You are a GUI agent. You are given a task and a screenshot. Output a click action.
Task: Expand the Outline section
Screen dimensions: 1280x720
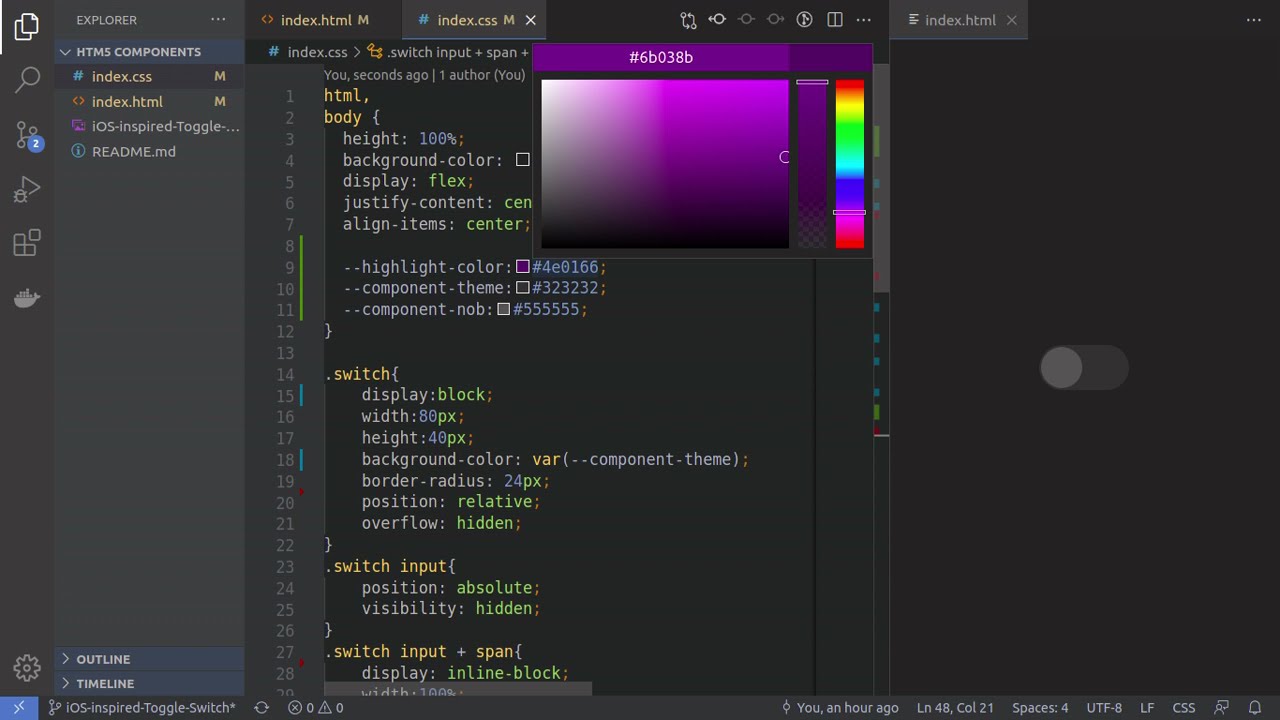[x=150, y=659]
